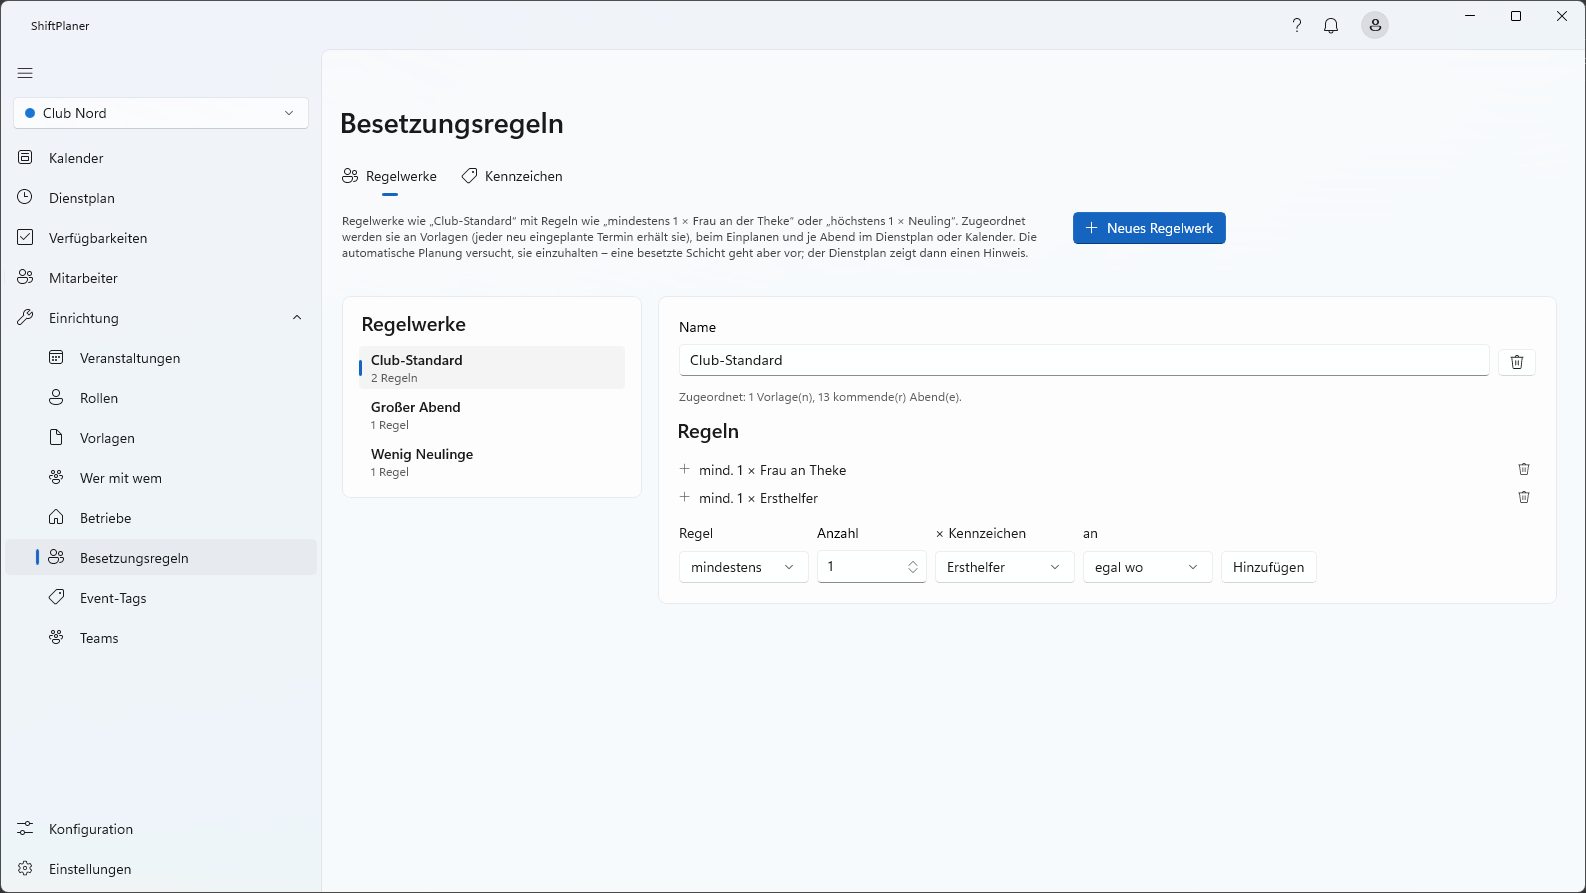
Task: Open the 'mindestens' Regel dropdown
Action: [743, 567]
